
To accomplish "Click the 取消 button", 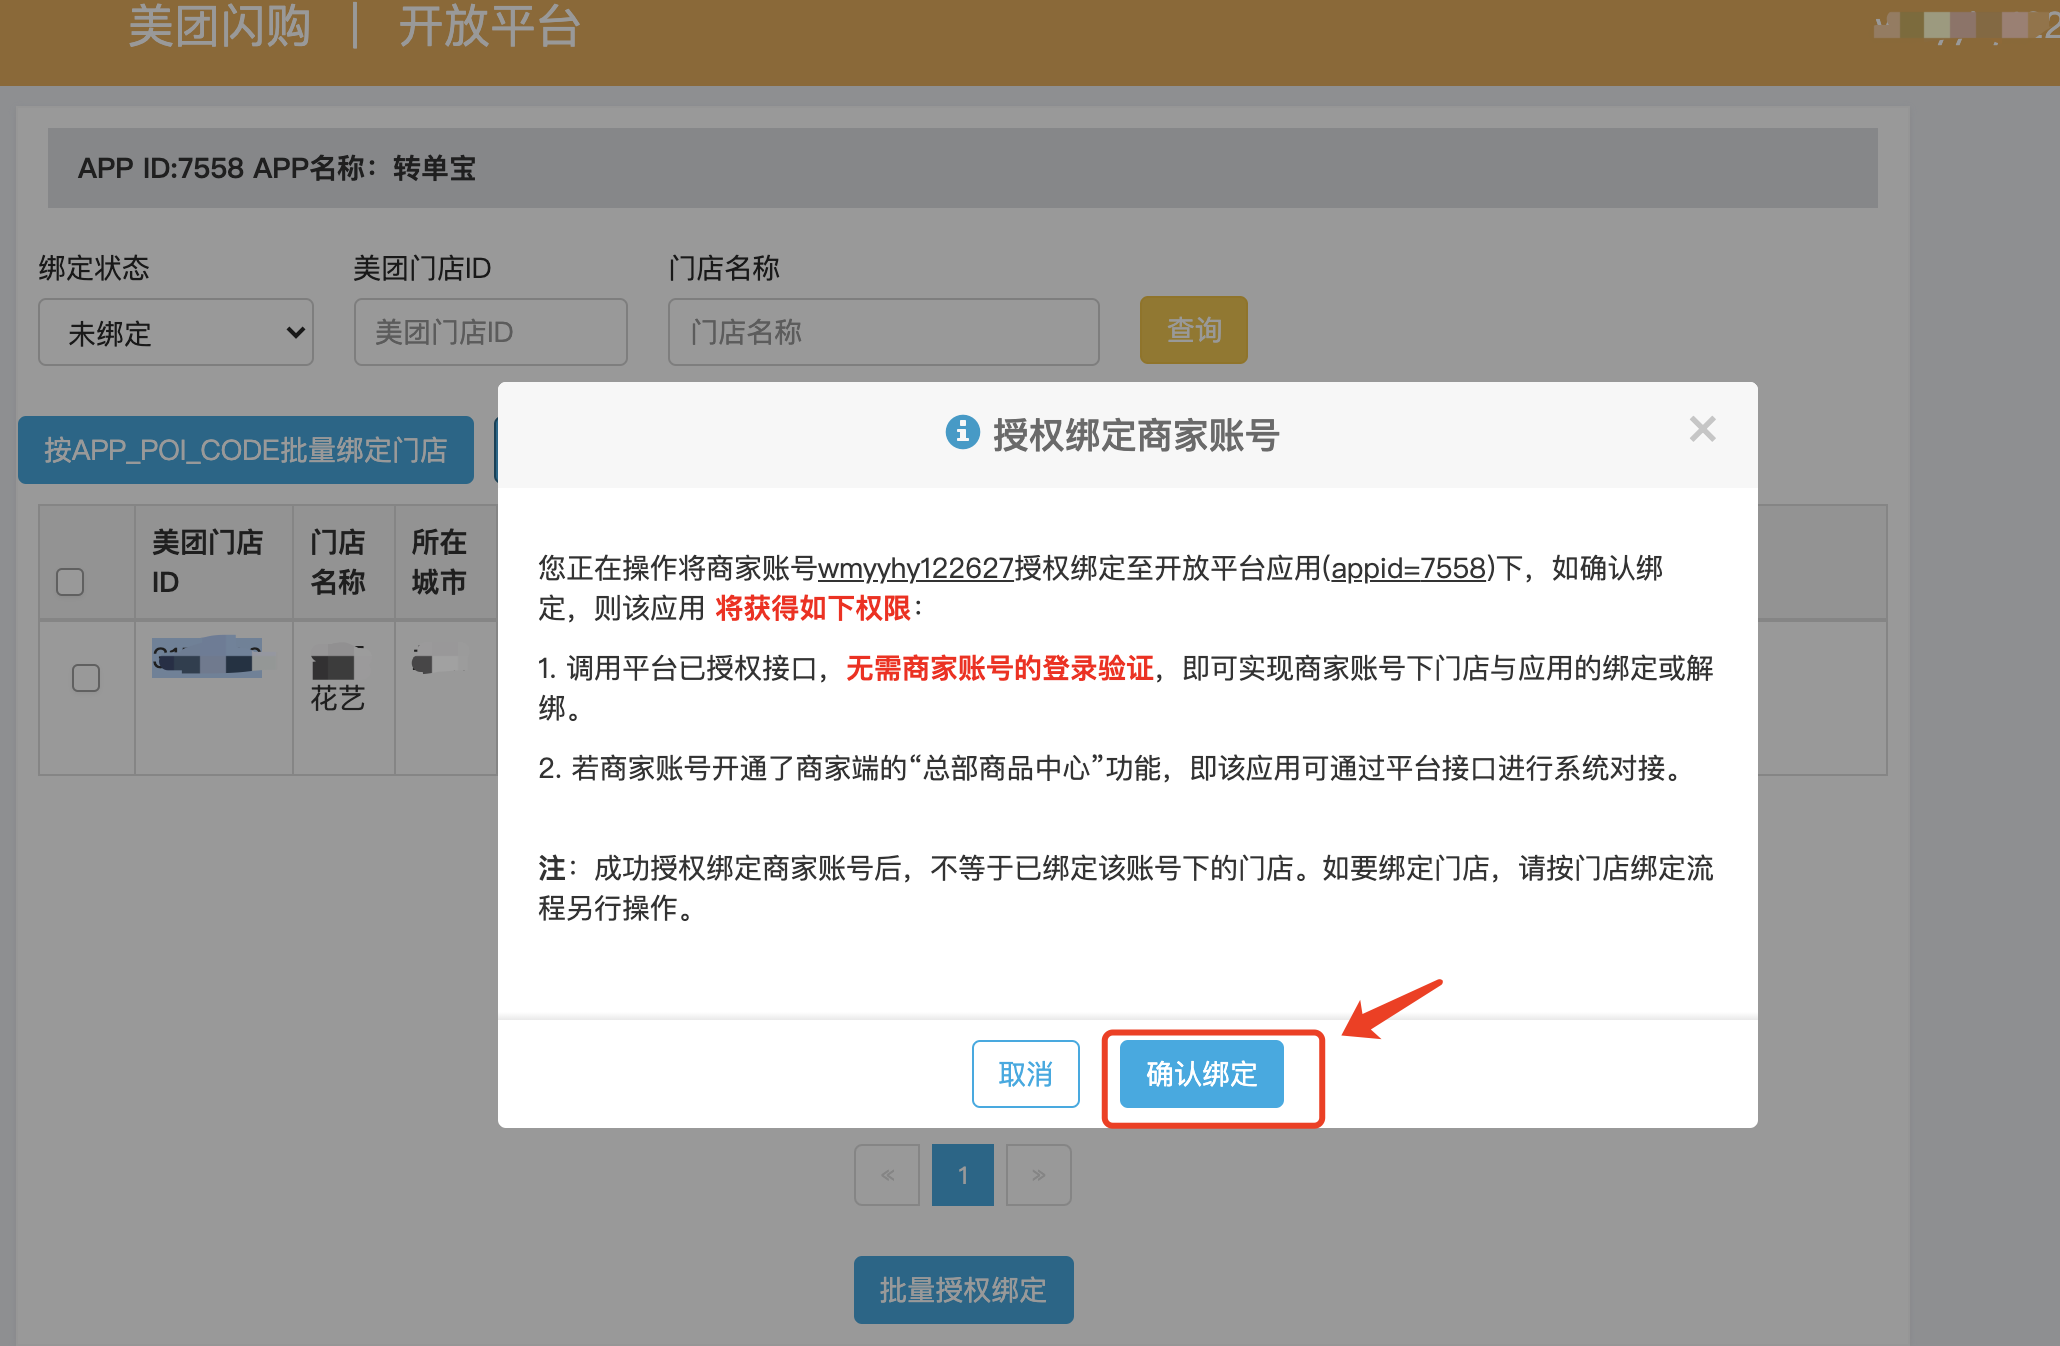I will click(1025, 1074).
